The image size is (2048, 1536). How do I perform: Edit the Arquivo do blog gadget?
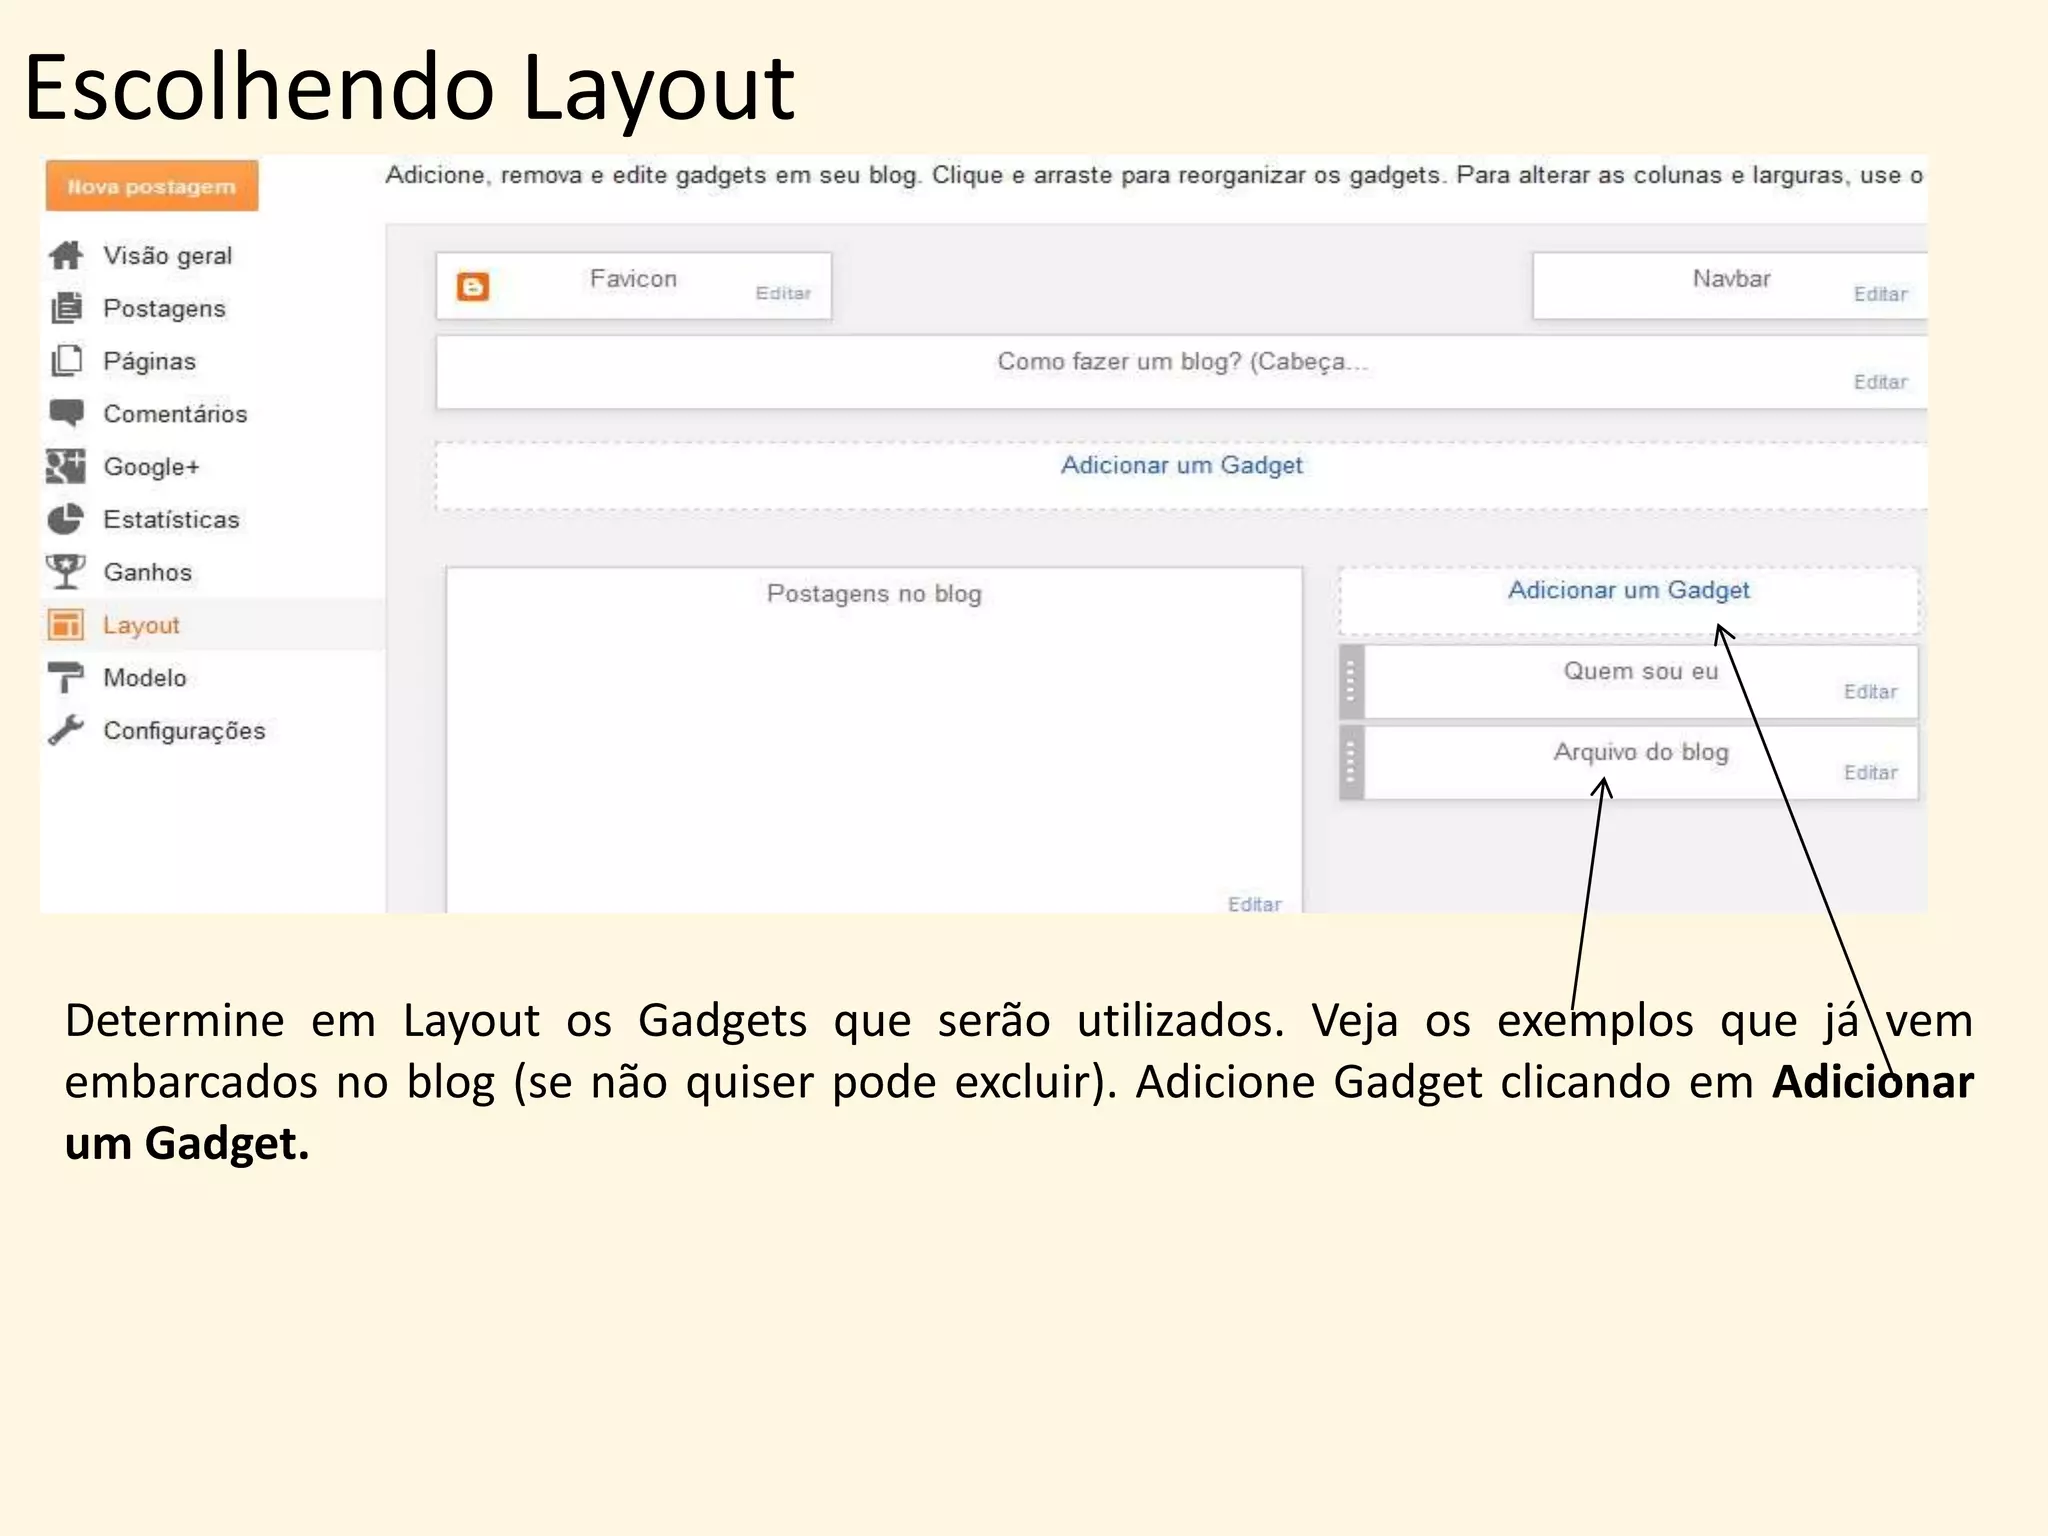coord(1871,773)
